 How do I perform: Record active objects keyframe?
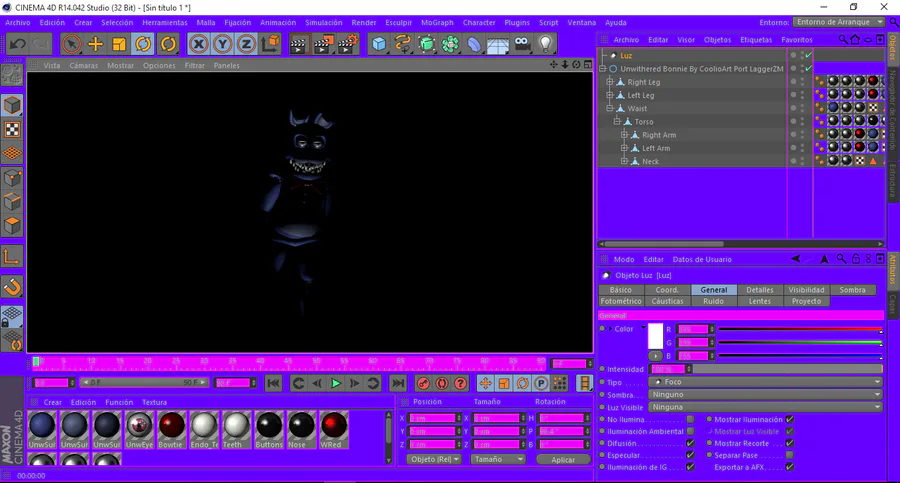pyautogui.click(x=423, y=383)
